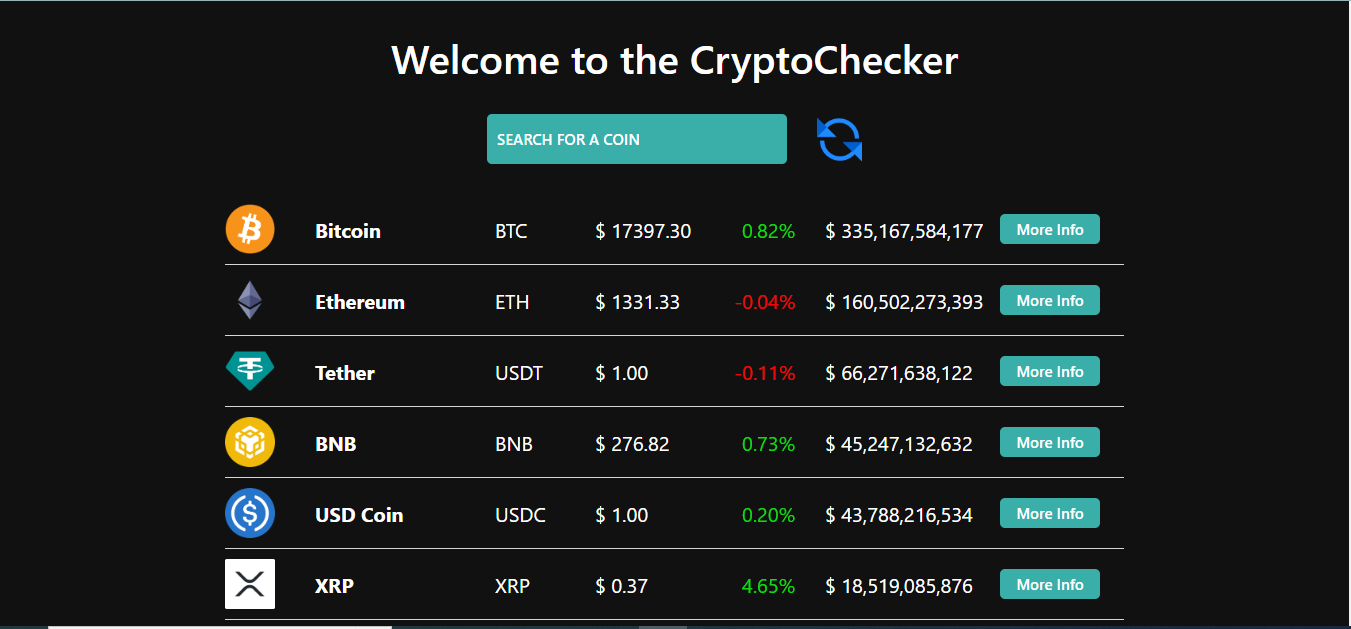The image size is (1351, 629).
Task: Open More Info for Ethereum
Action: pyautogui.click(x=1049, y=300)
